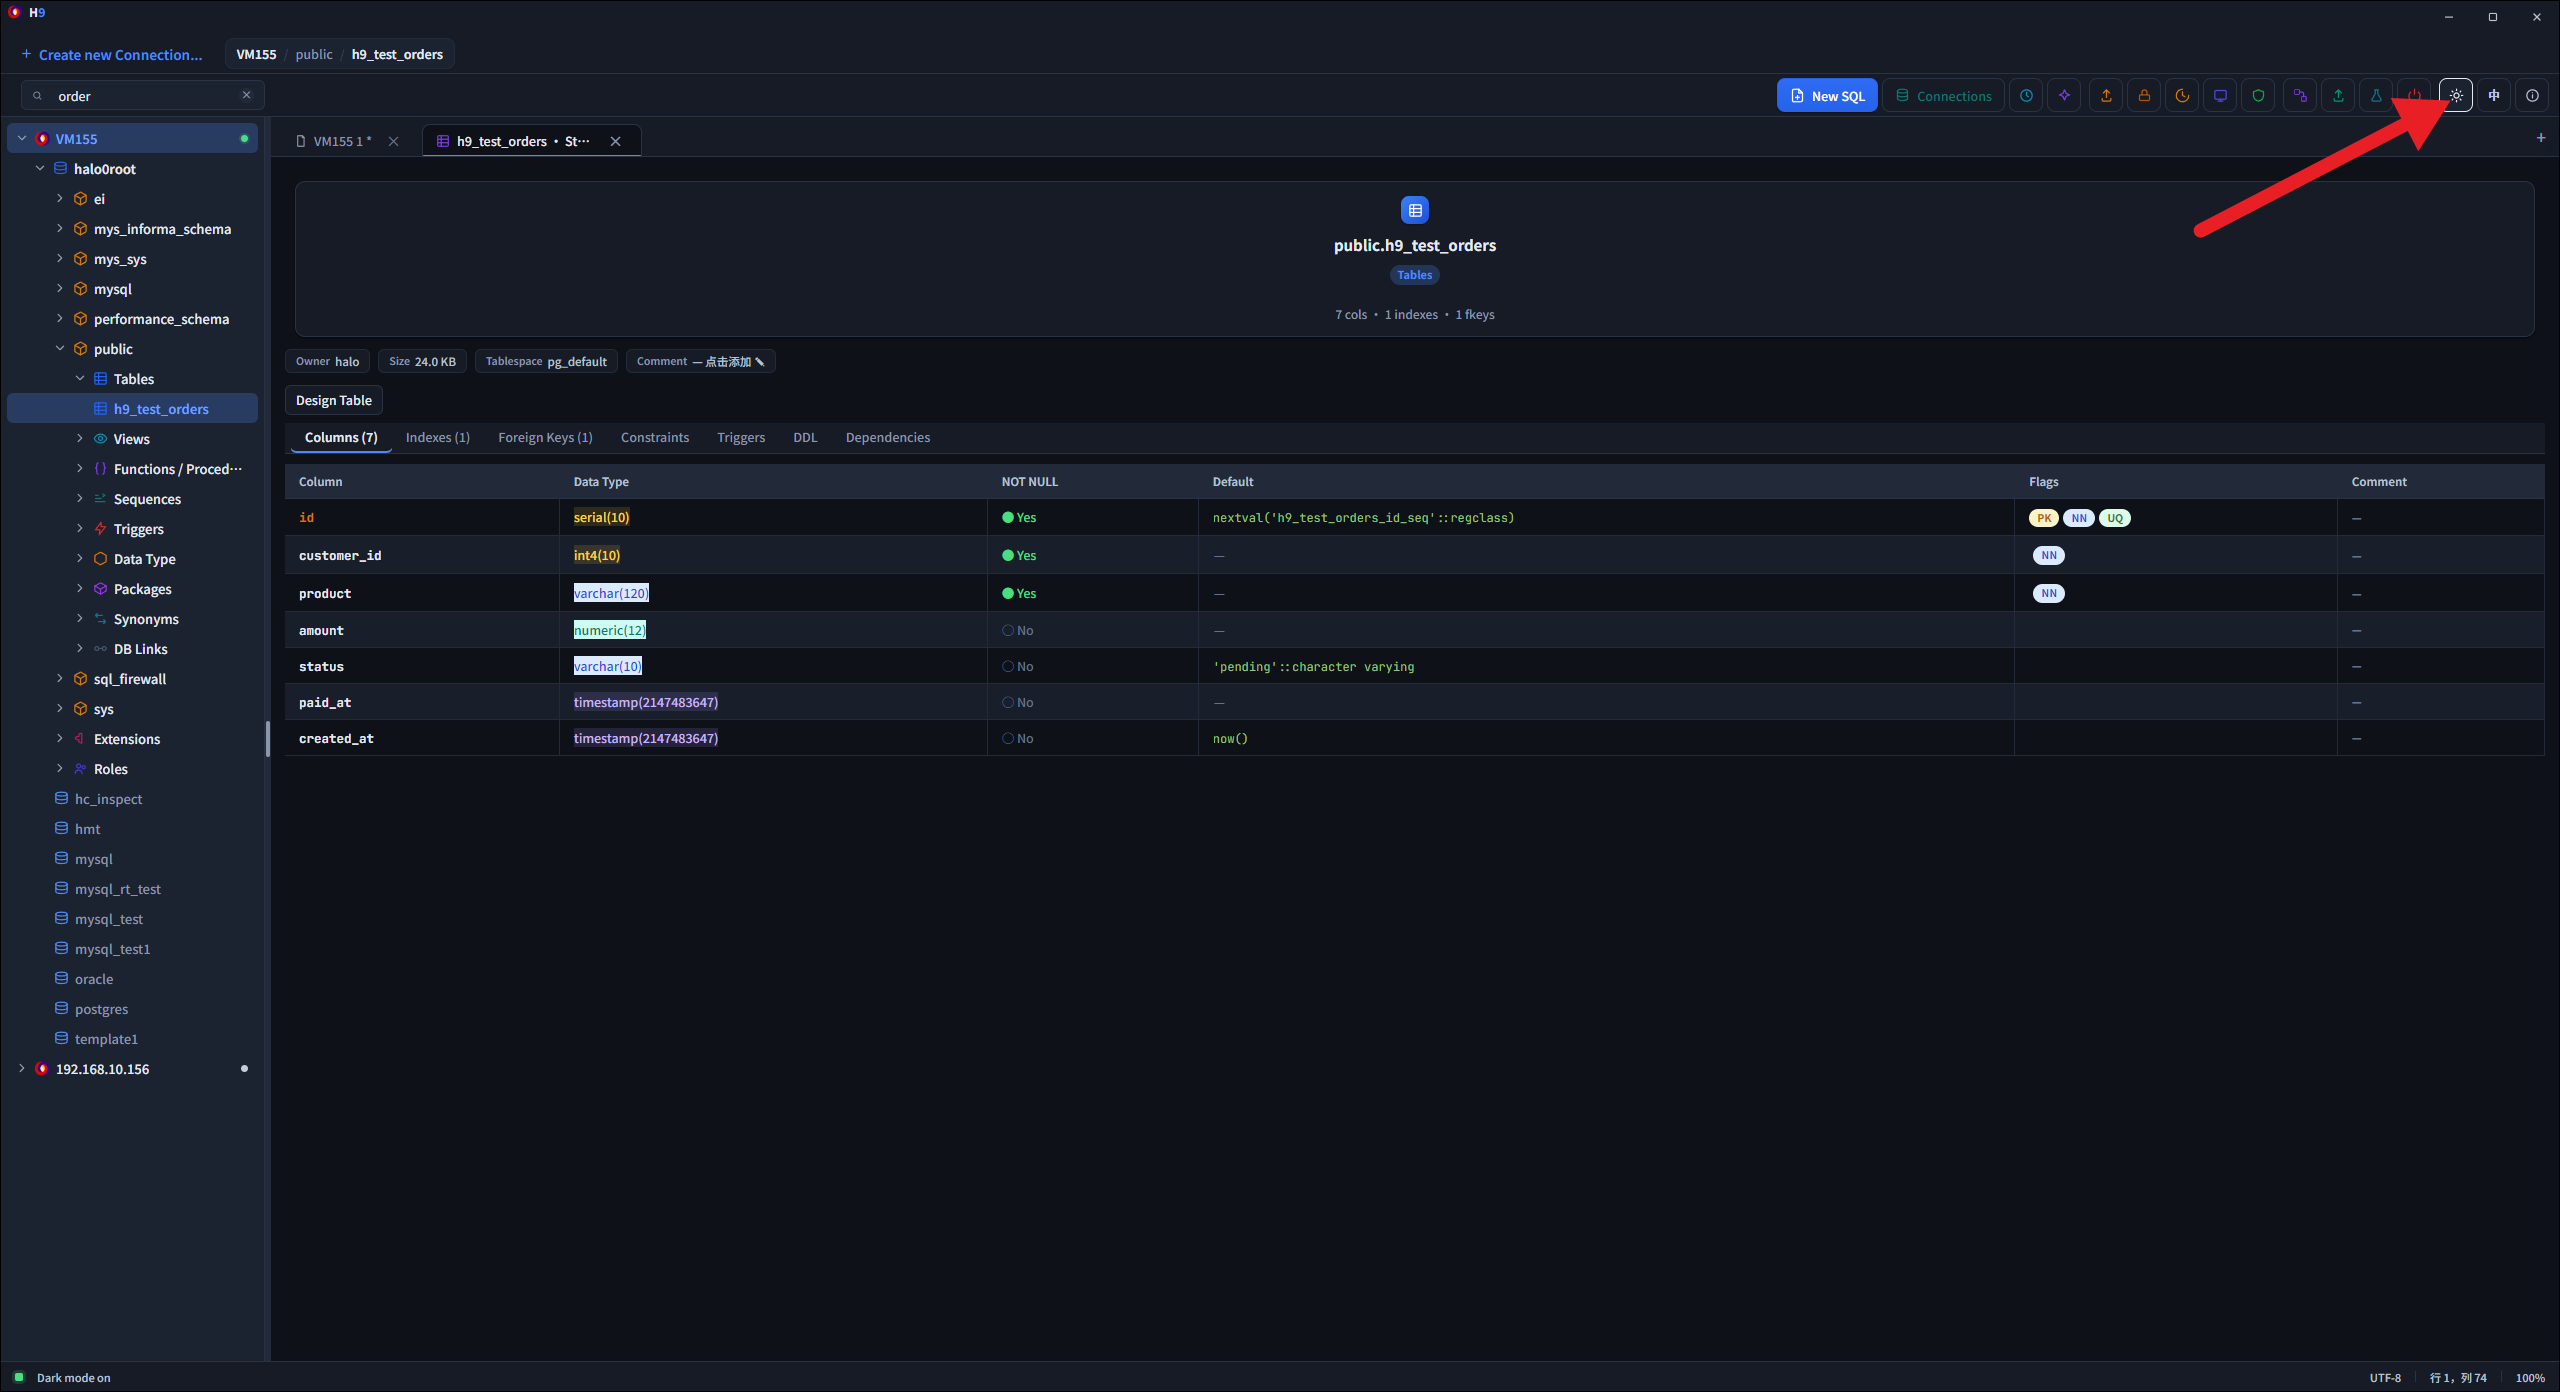Image resolution: width=2560 pixels, height=1392 pixels.
Task: Click the plus icon to add a tab
Action: coord(2541,138)
